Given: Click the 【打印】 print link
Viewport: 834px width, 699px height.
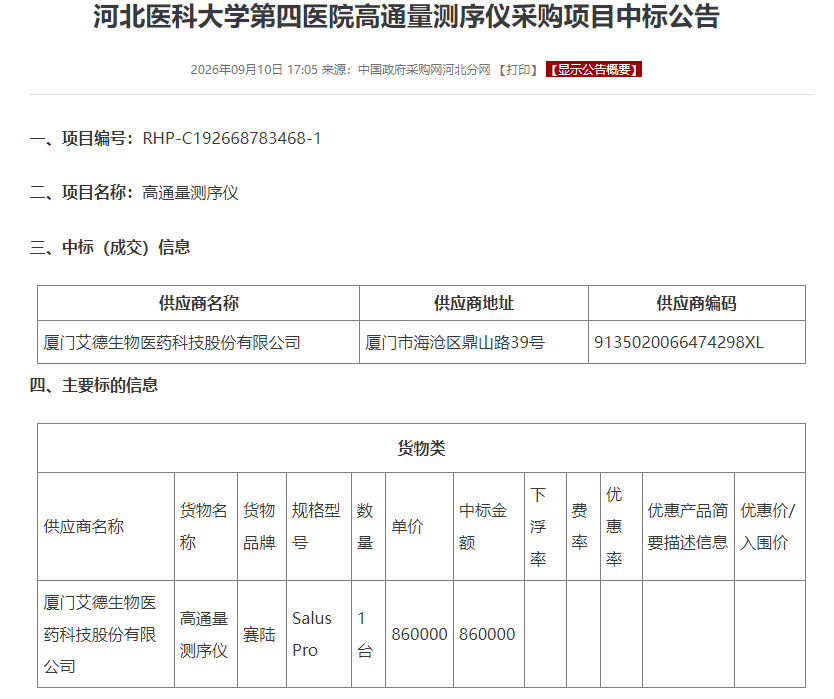Looking at the screenshot, I should [x=518, y=70].
